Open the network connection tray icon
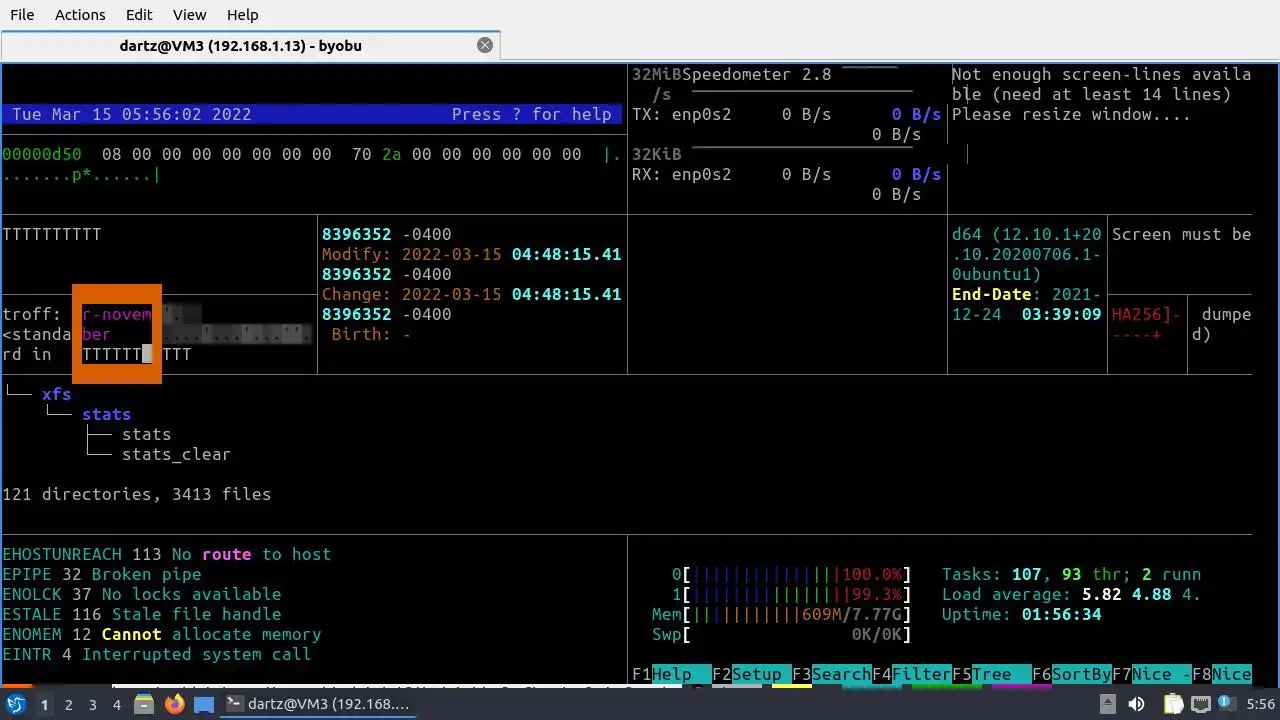 [x=1200, y=704]
